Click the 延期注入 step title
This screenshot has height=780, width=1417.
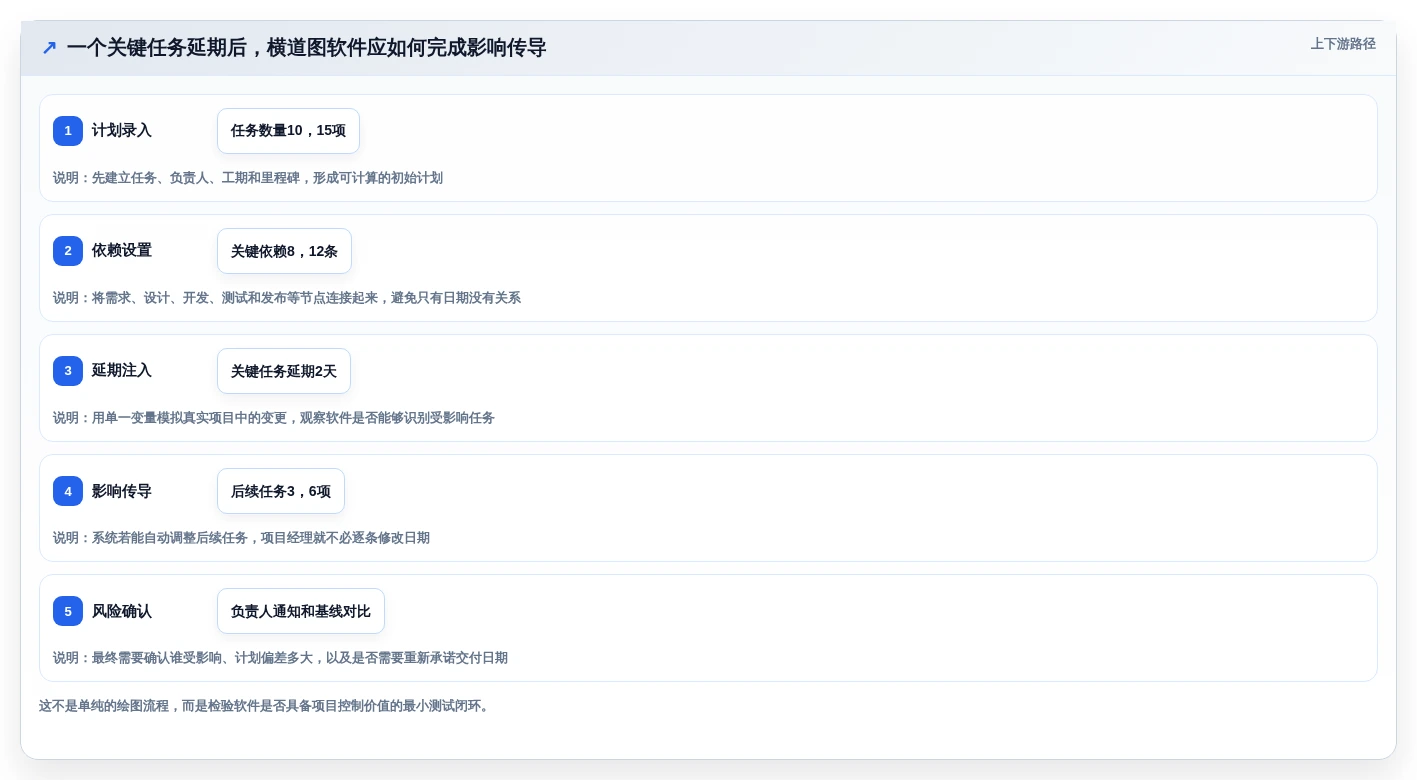(x=122, y=371)
